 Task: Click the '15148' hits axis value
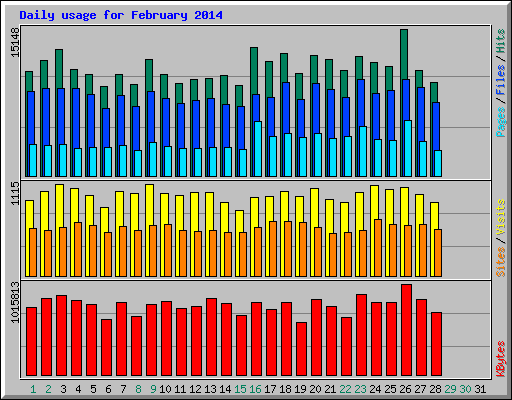(15, 42)
